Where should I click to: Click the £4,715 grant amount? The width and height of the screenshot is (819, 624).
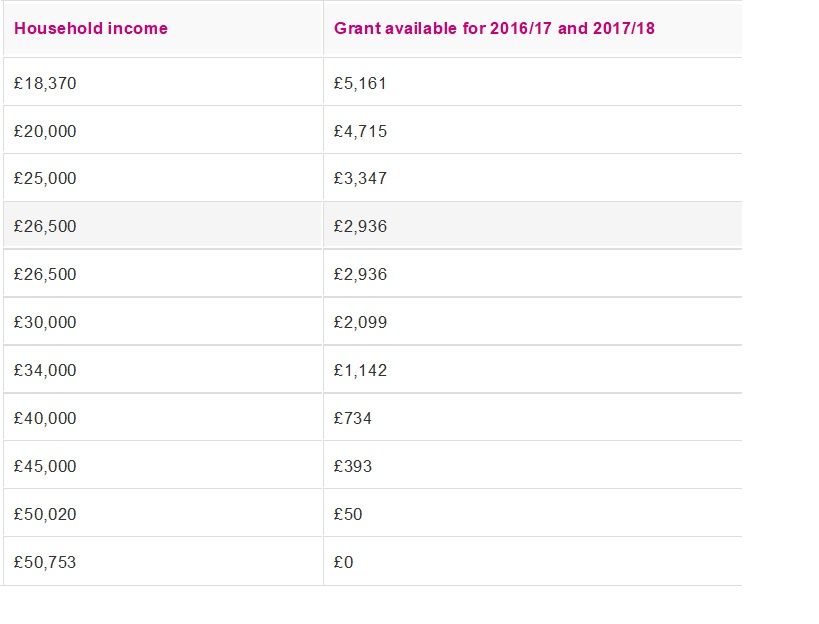tap(360, 131)
